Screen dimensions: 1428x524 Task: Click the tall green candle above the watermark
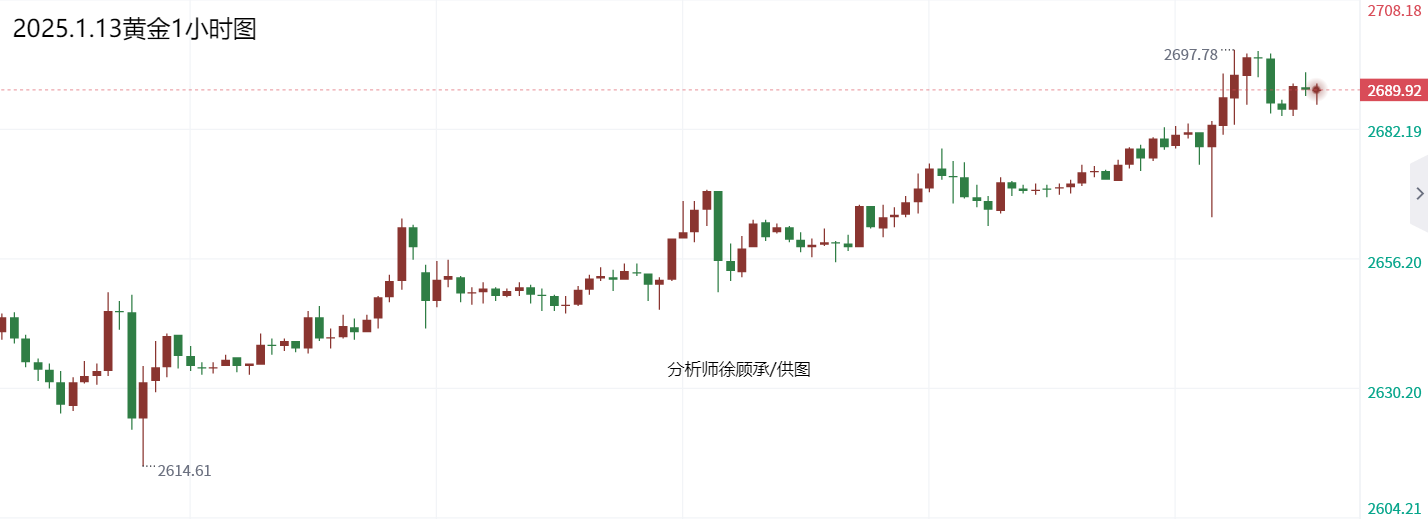[718, 225]
